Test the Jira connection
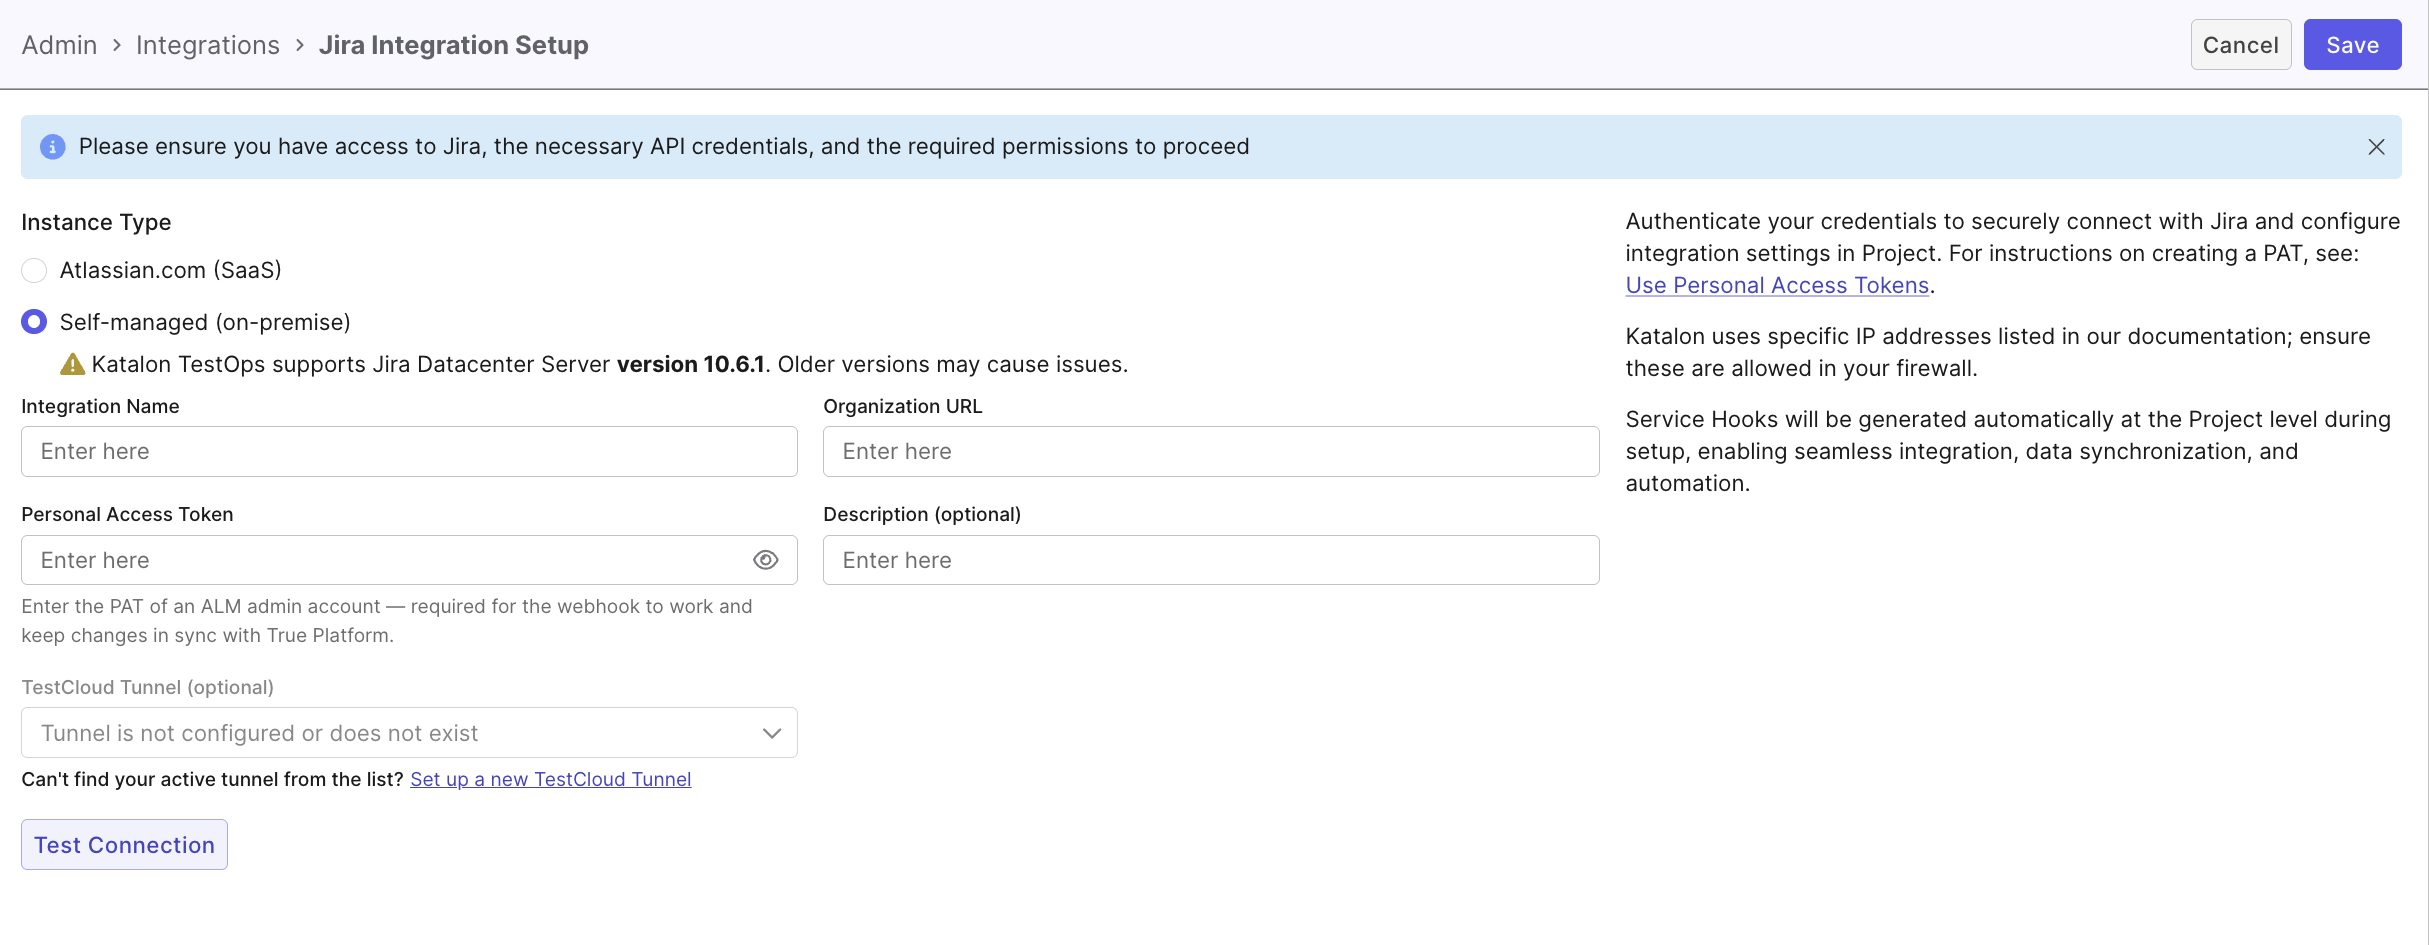 pyautogui.click(x=124, y=845)
